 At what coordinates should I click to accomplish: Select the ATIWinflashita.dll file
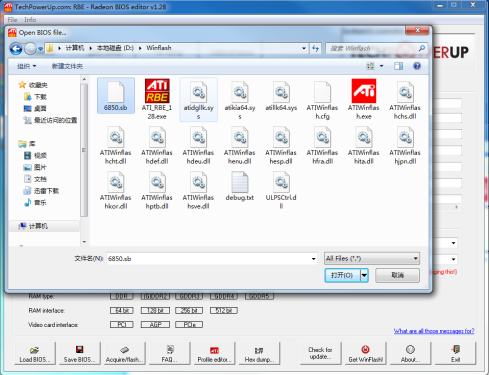tap(364, 145)
